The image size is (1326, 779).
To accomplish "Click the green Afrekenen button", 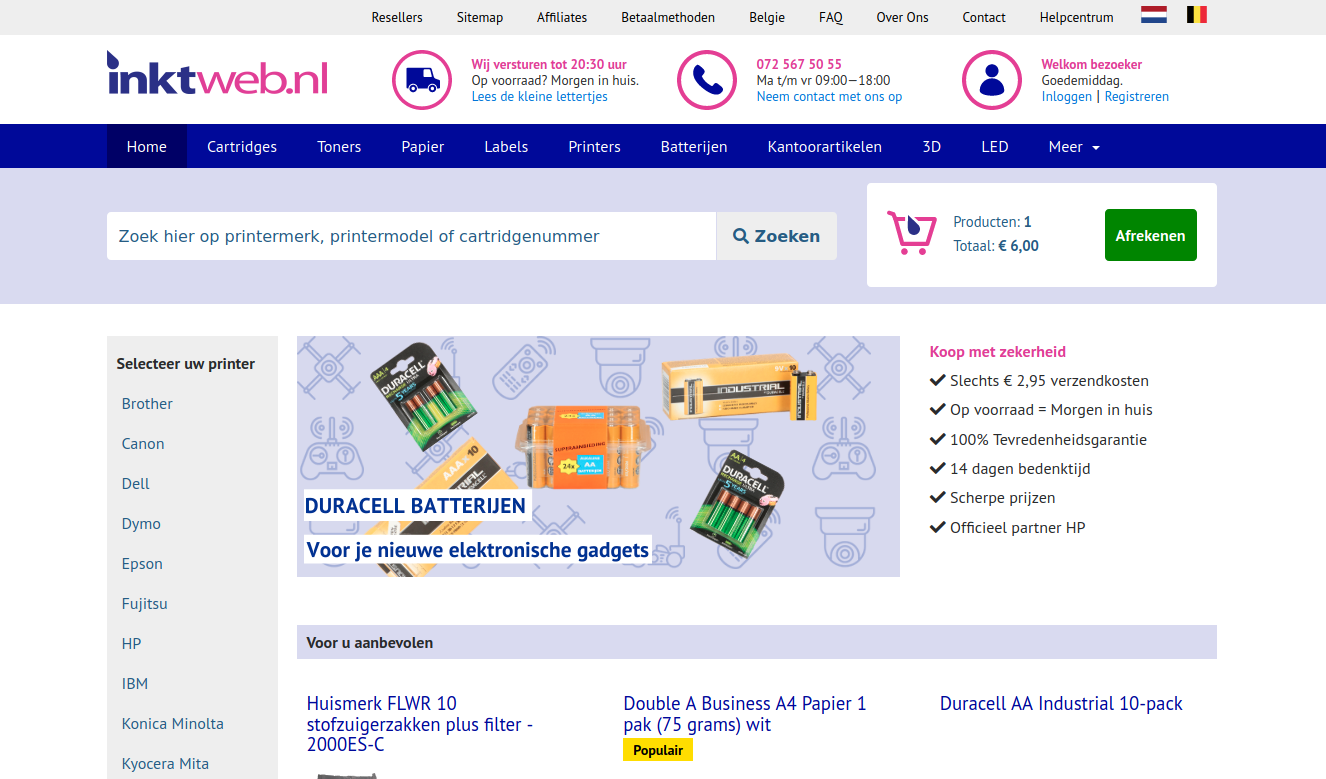I will click(x=1150, y=235).
